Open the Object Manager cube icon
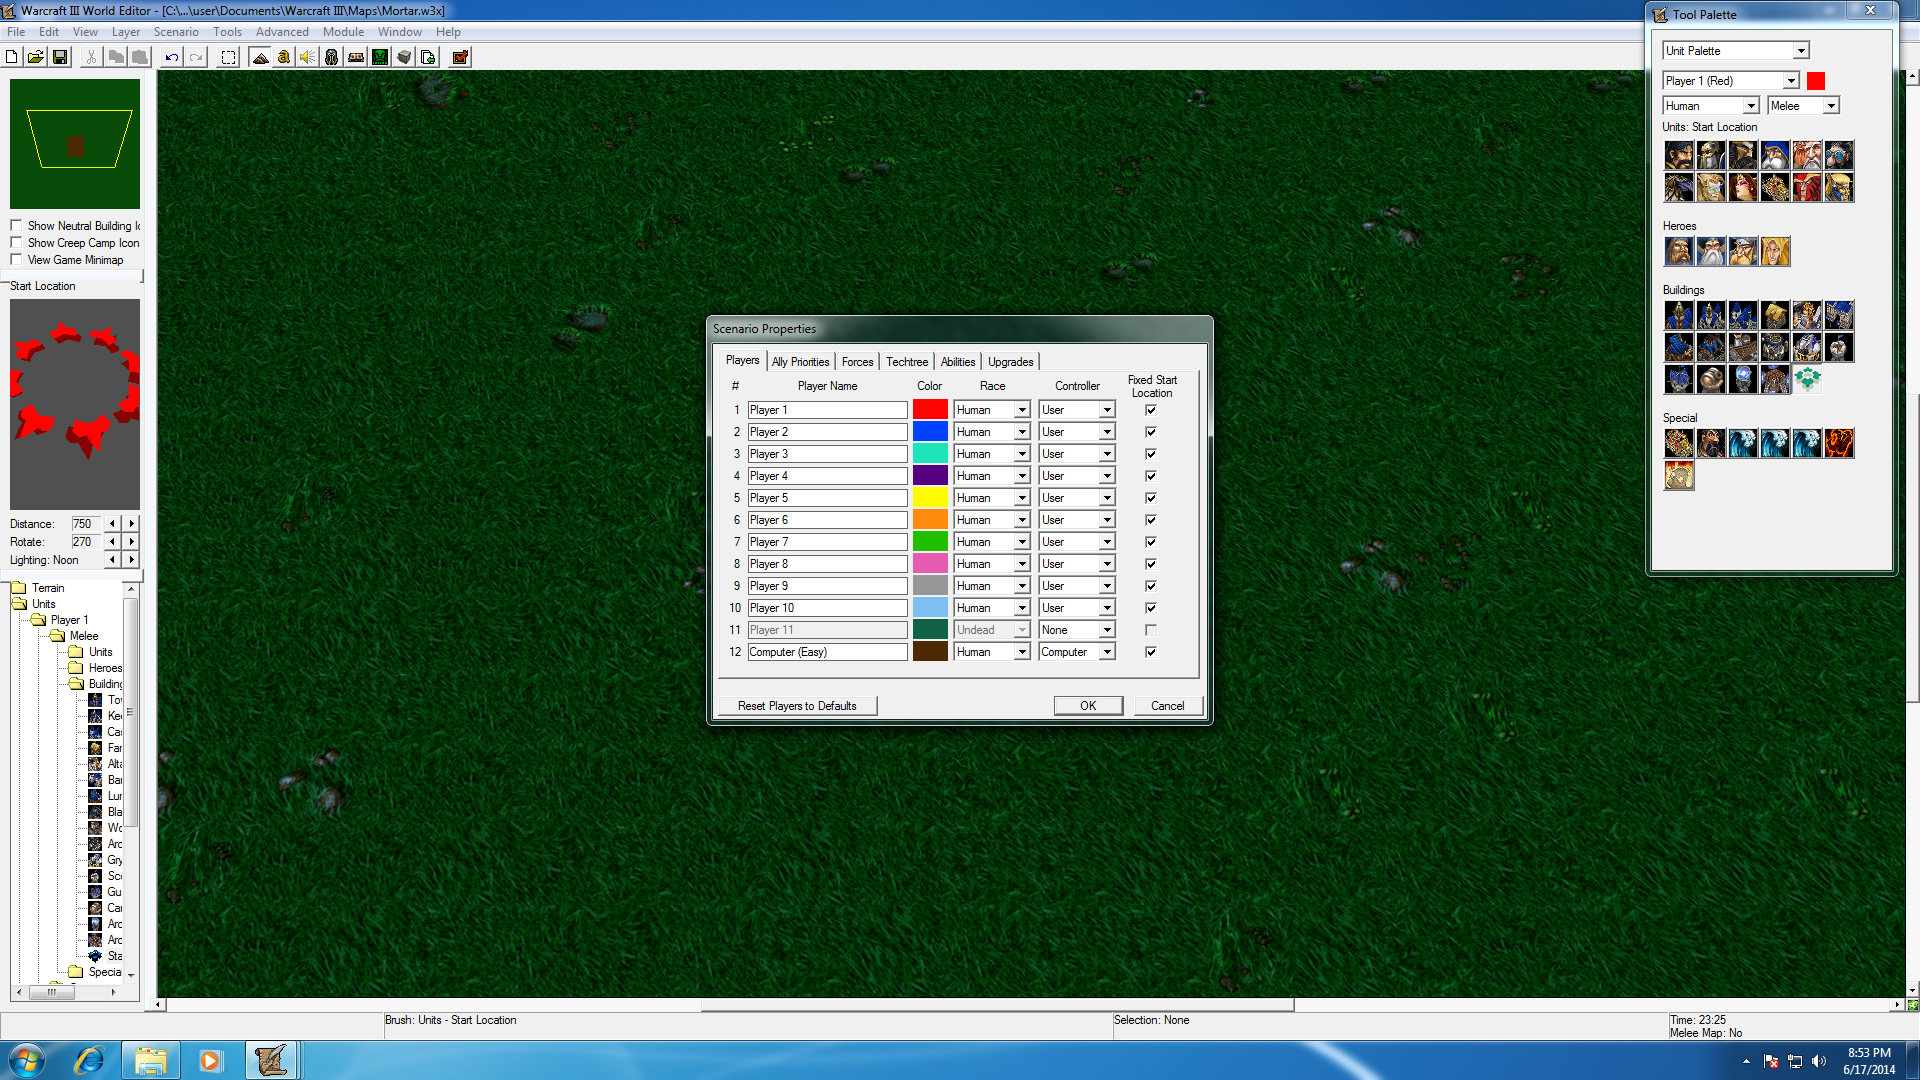Image resolution: width=1920 pixels, height=1080 pixels. (404, 57)
